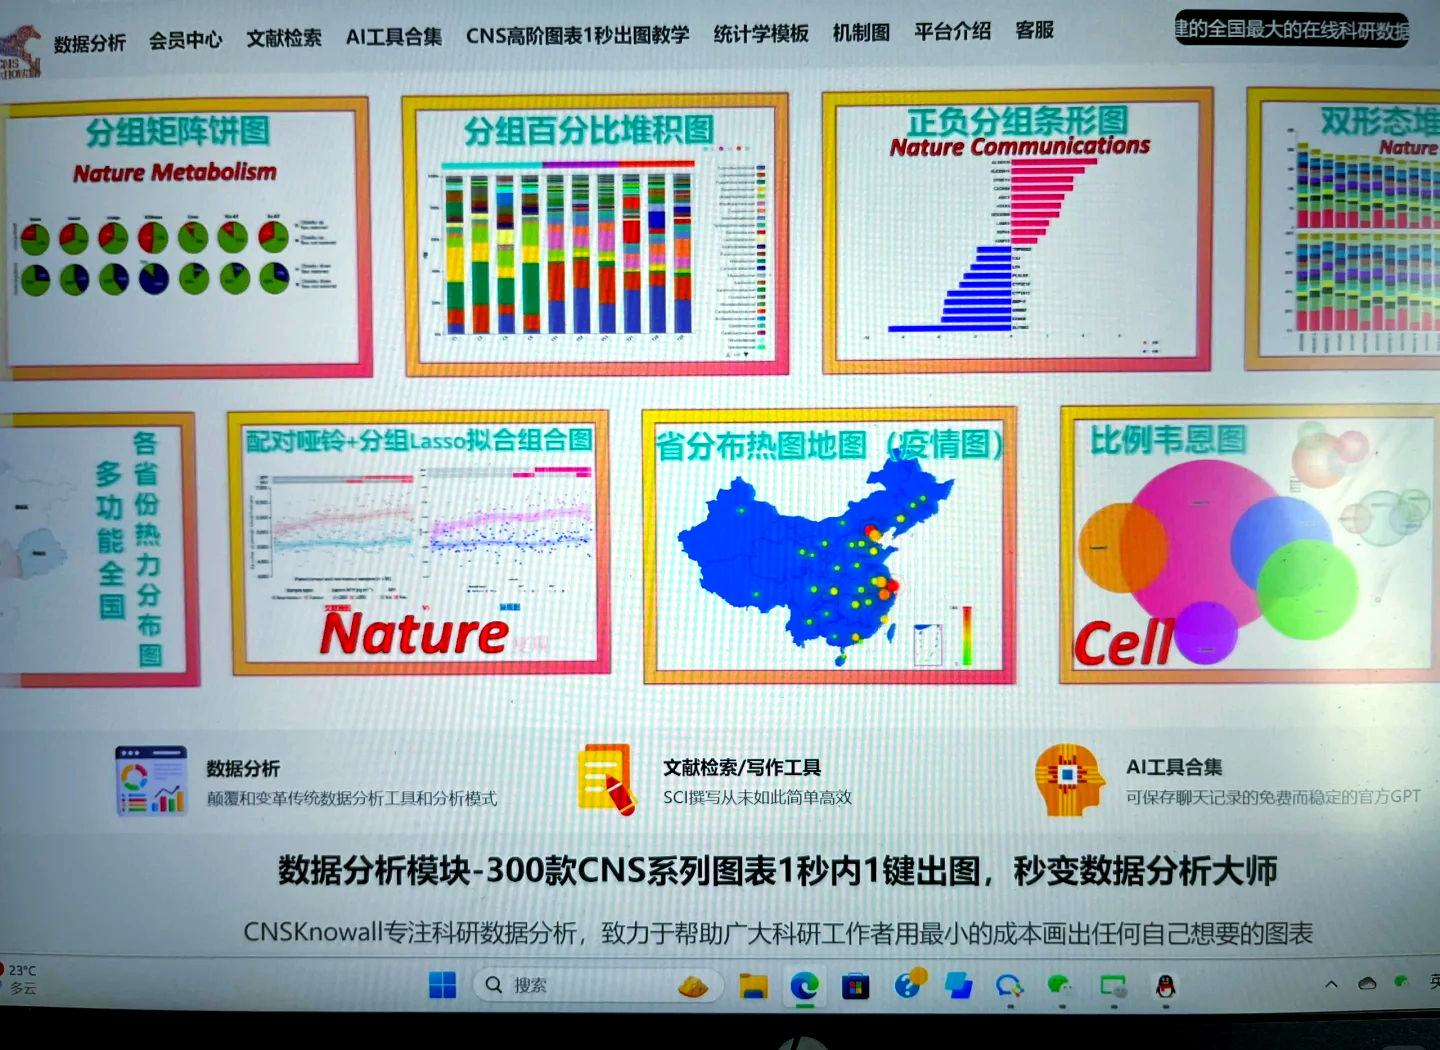The image size is (1440, 1050).
Task: Open the blue chat-bubble taskbar app
Action: point(1009,986)
